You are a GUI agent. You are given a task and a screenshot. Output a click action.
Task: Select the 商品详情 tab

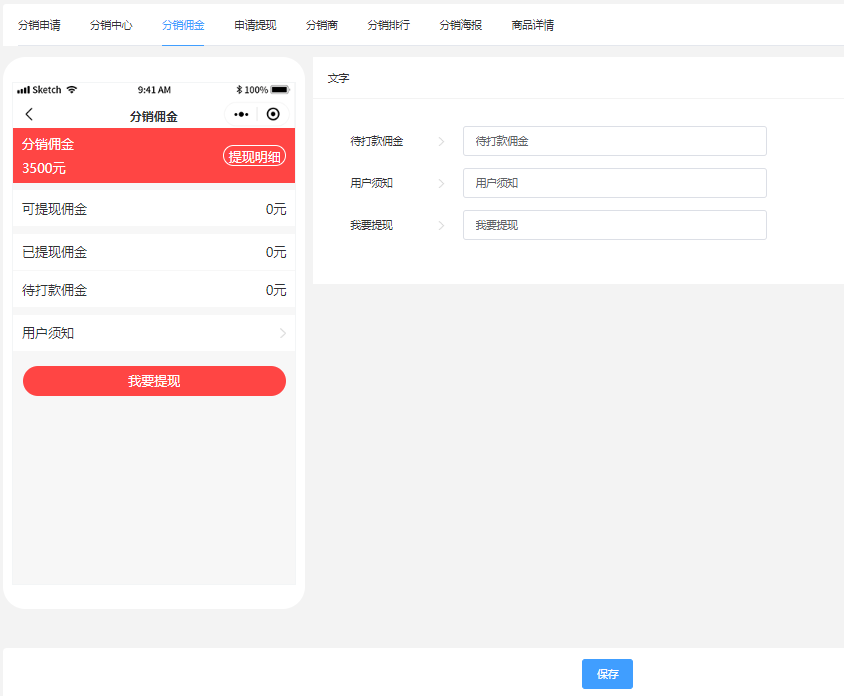(x=533, y=25)
